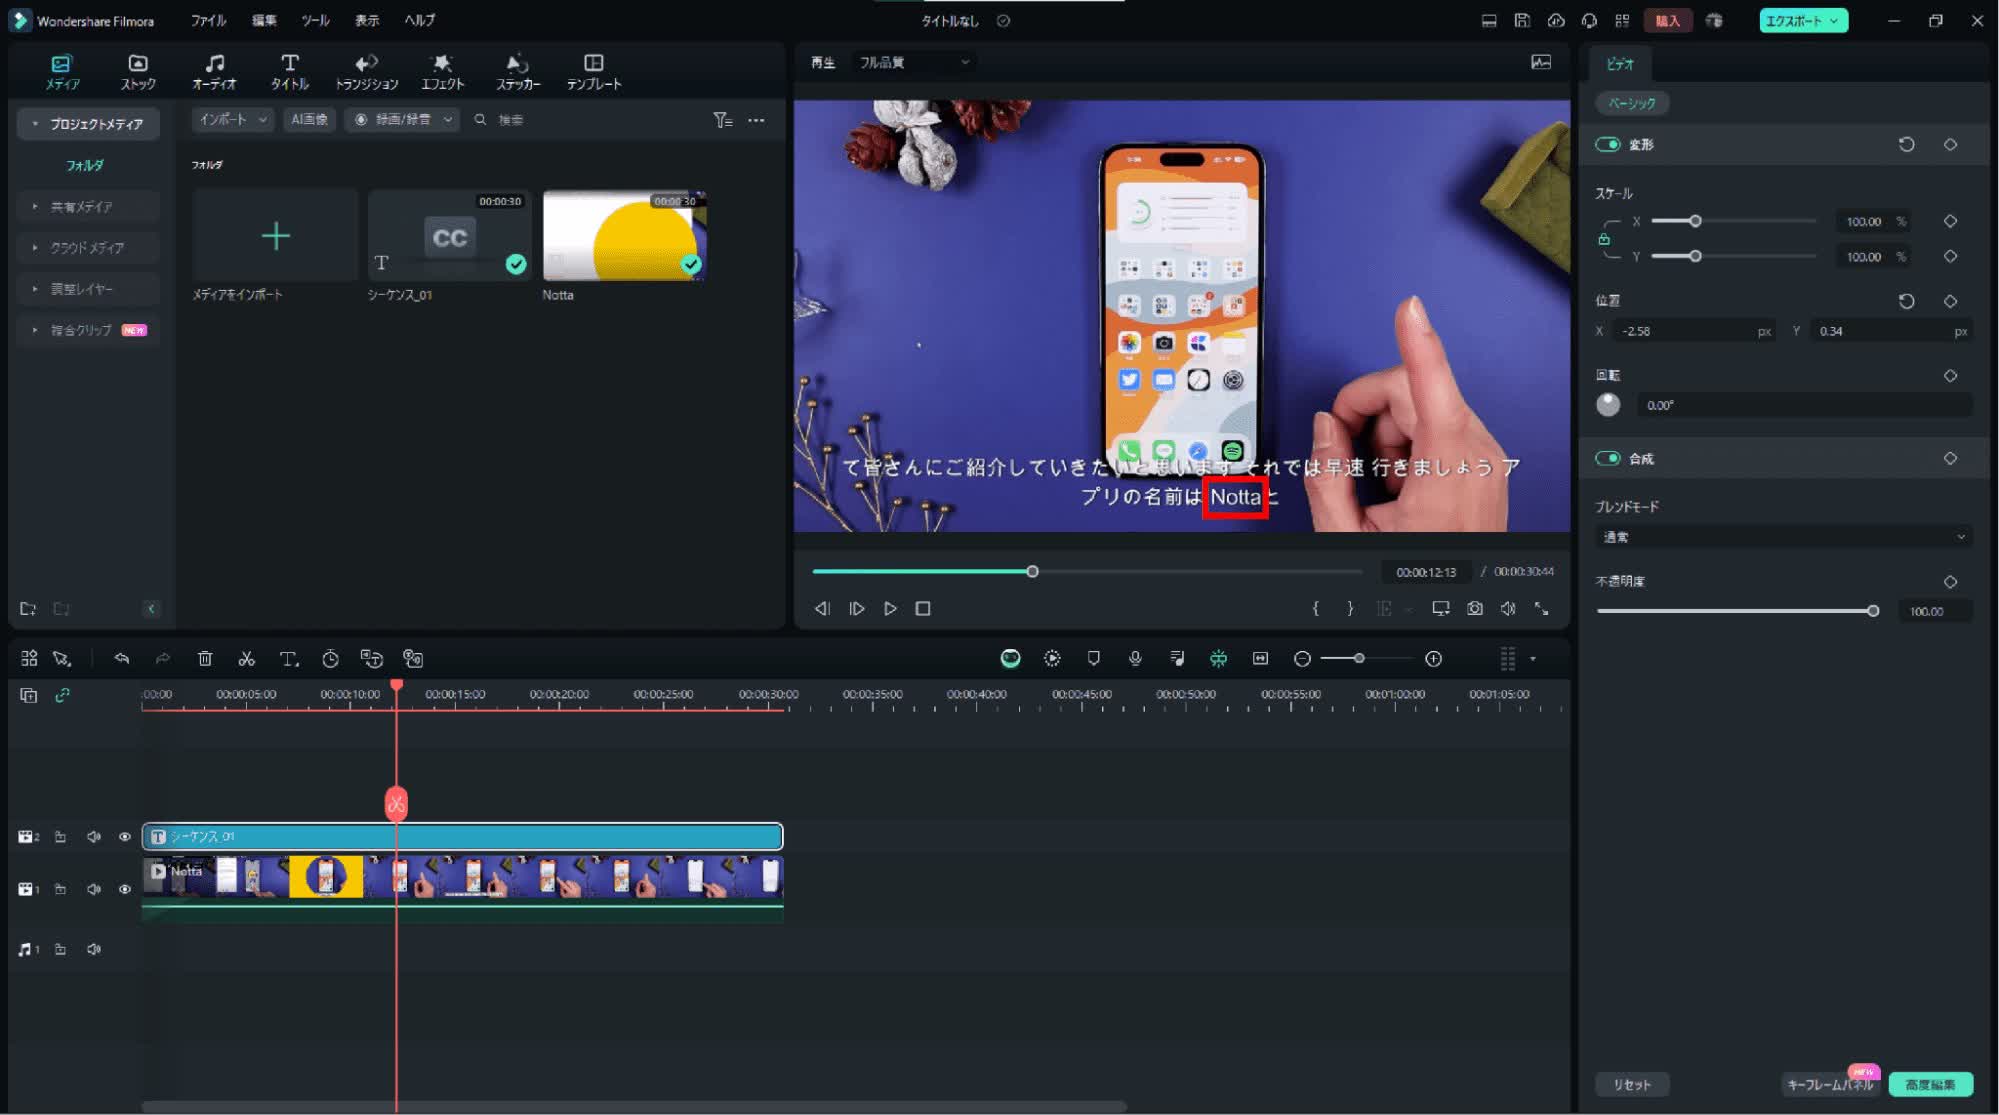Screen dimensions: 1999x1115
Task: Click the timeline voiceover microphone icon
Action: 1135,658
